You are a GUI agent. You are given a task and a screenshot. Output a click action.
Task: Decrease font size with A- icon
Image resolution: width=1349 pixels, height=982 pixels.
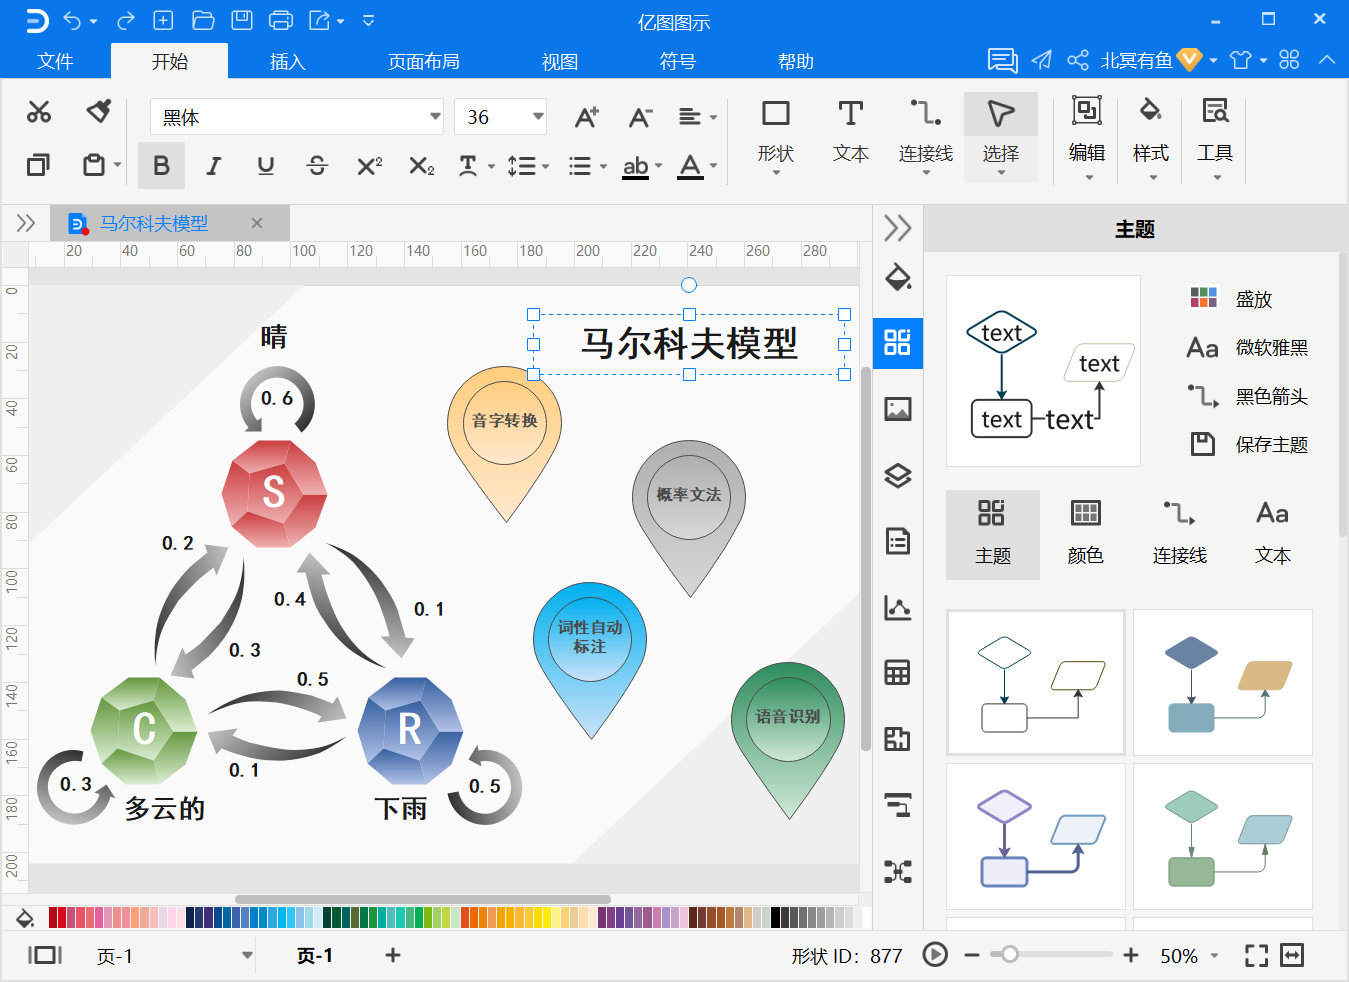640,117
